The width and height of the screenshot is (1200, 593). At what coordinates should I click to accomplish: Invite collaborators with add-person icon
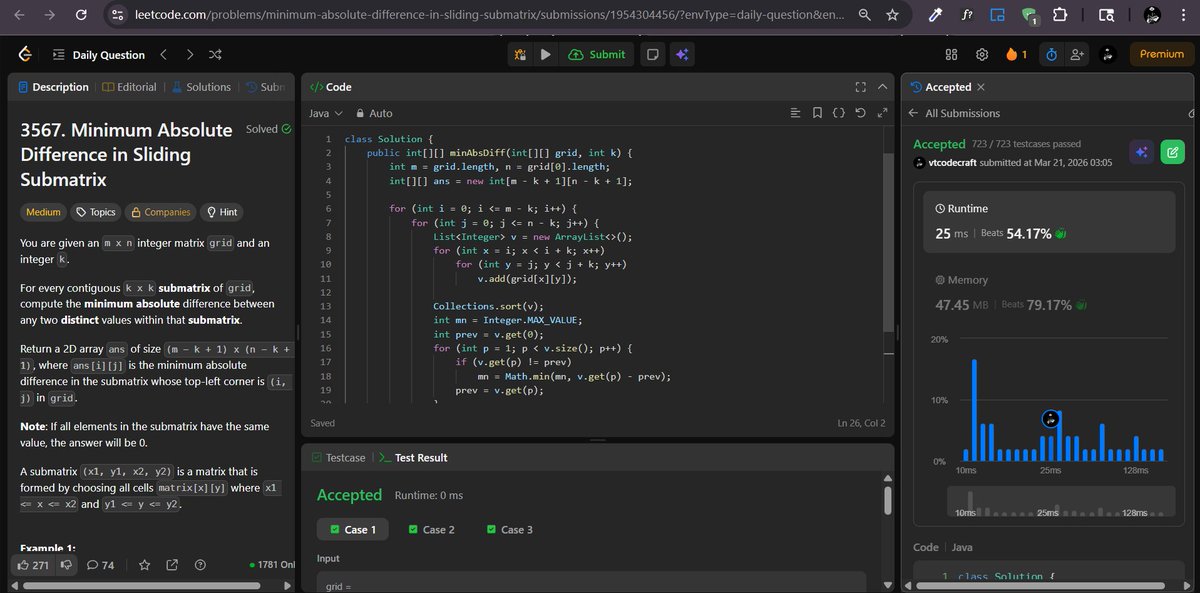pyautogui.click(x=1076, y=55)
